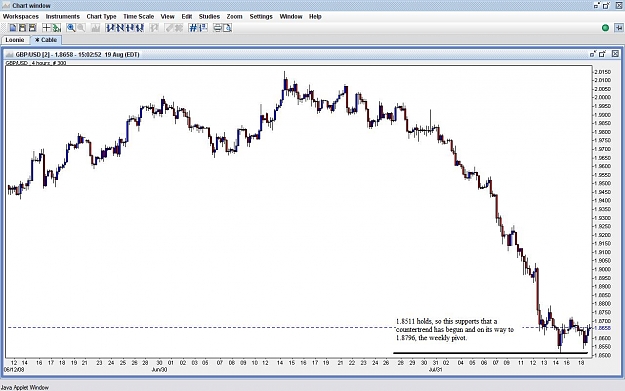The height and width of the screenshot is (391, 625).
Task: Click the 2.0000 price axis label
Action: point(602,97)
